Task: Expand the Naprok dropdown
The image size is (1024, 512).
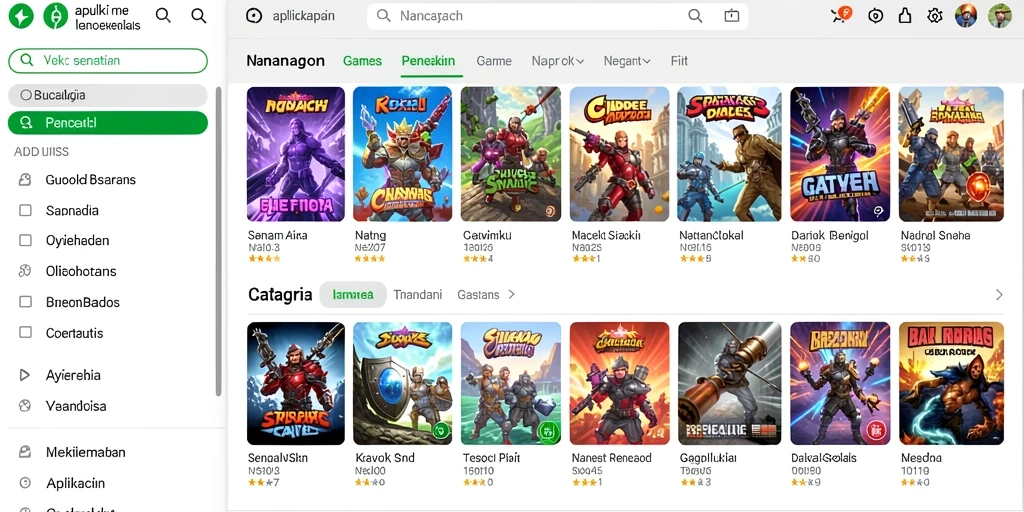Action: [x=557, y=61]
